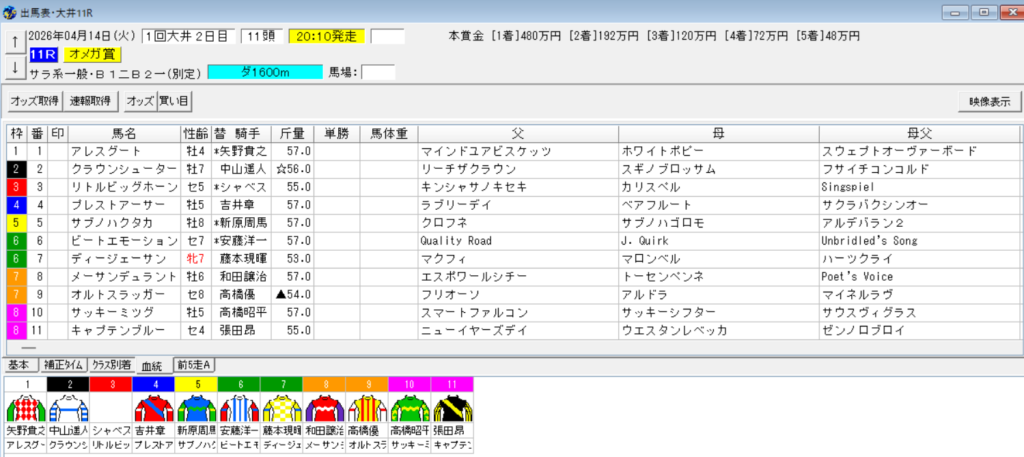Switch to the 基本 tab

click(20, 365)
